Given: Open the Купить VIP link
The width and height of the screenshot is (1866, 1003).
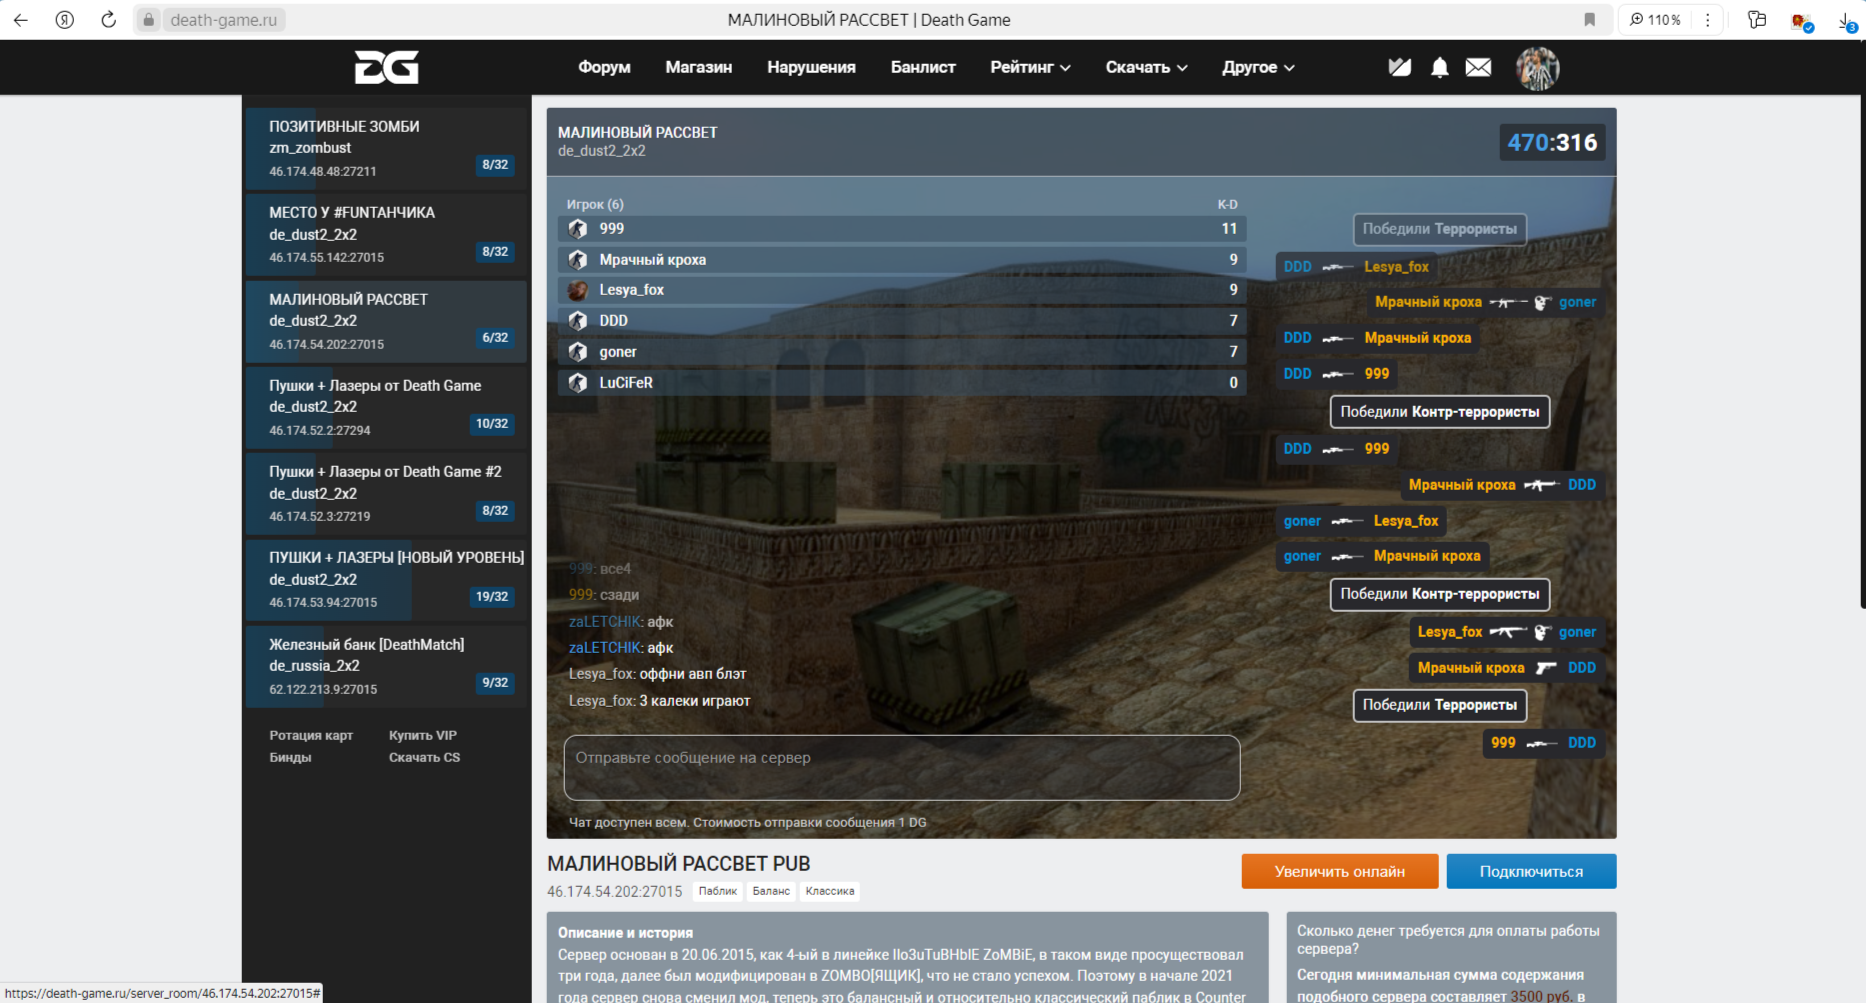Looking at the screenshot, I should coord(423,735).
